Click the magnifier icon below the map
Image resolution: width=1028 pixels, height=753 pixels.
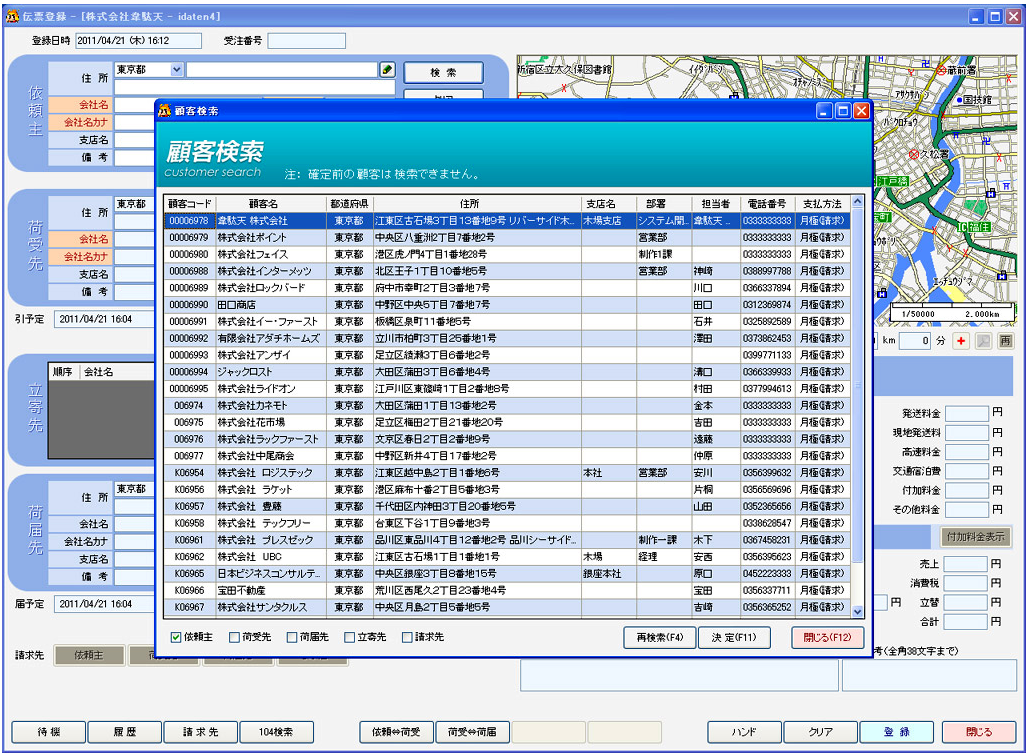click(x=984, y=341)
